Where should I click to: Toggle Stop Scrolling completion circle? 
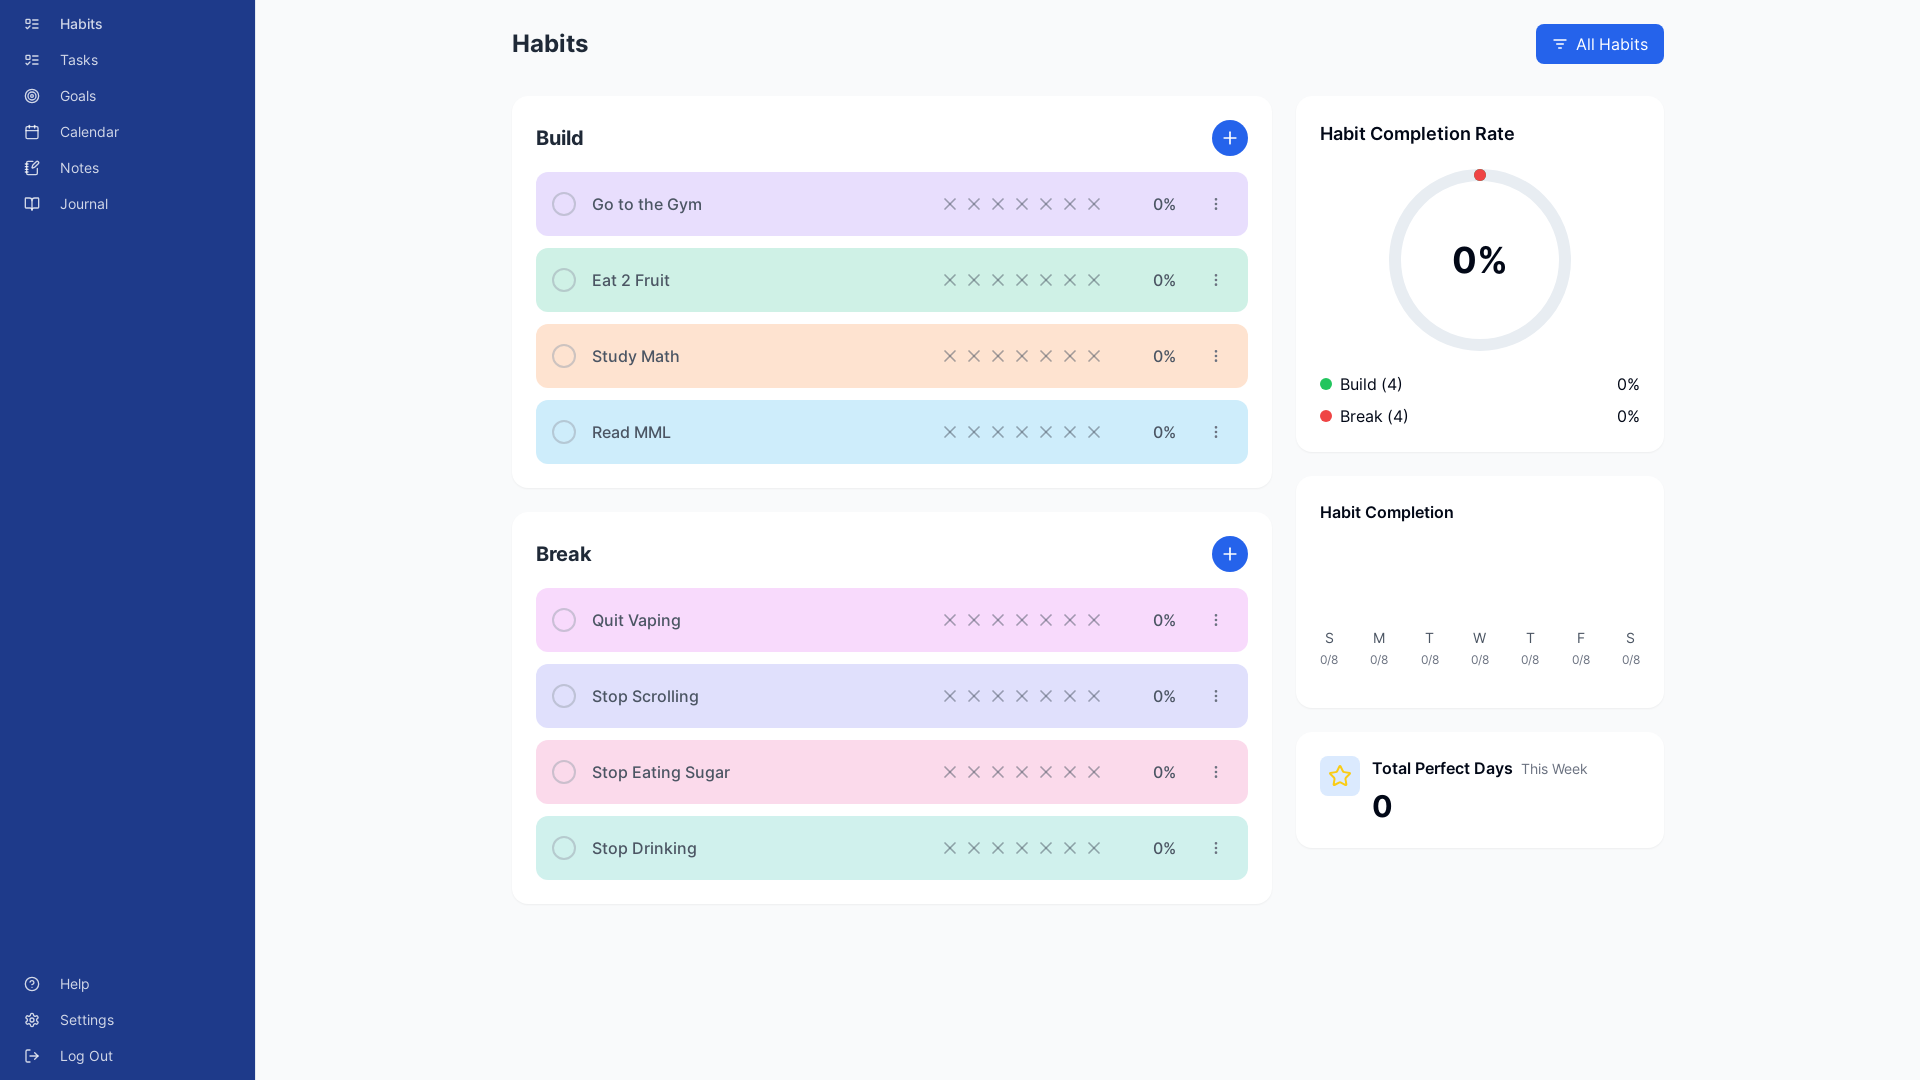(564, 696)
